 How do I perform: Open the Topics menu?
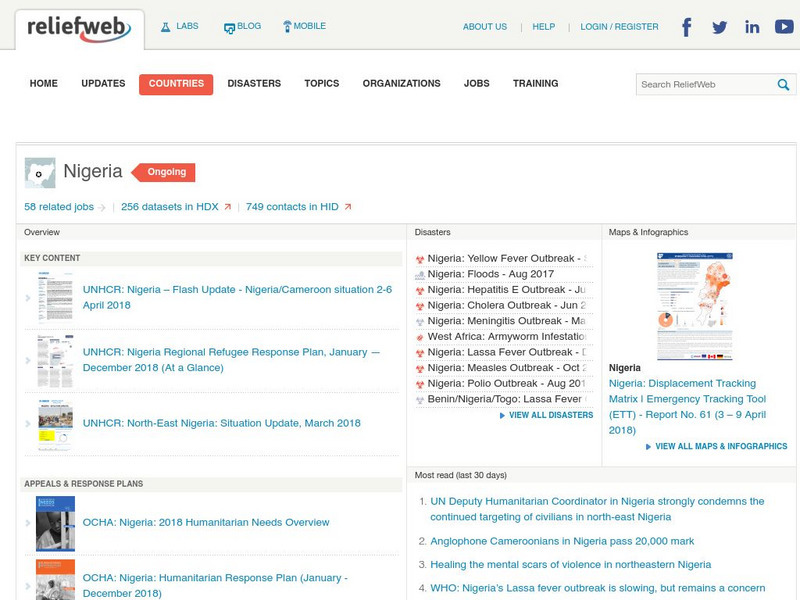(x=322, y=84)
